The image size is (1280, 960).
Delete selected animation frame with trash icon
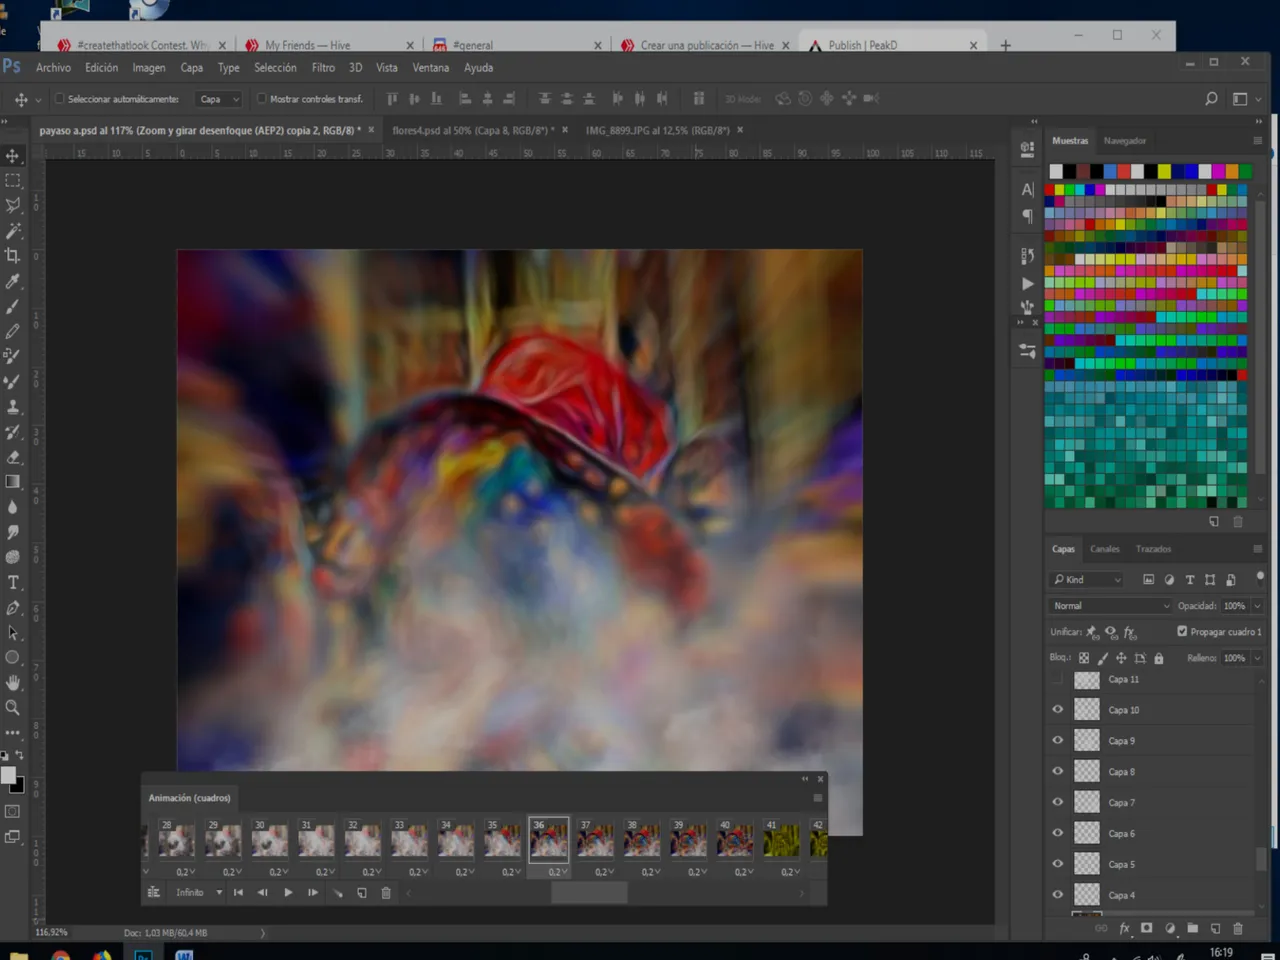(x=386, y=893)
